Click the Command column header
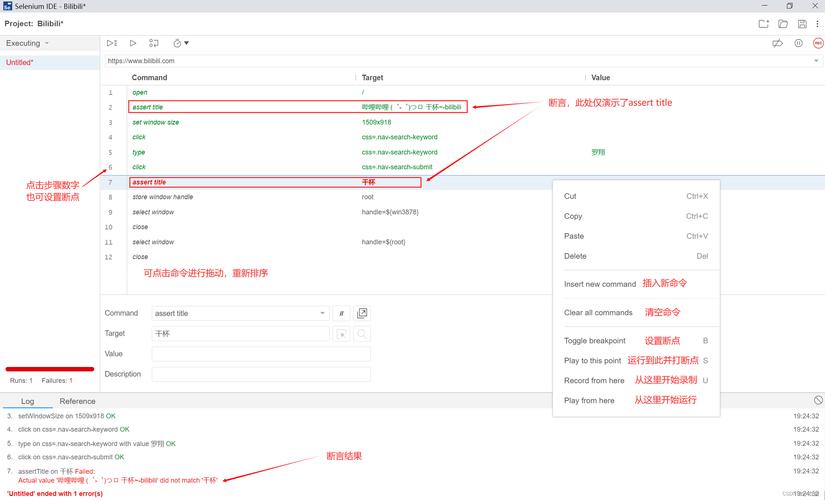Image resolution: width=825 pixels, height=500 pixels. point(149,77)
